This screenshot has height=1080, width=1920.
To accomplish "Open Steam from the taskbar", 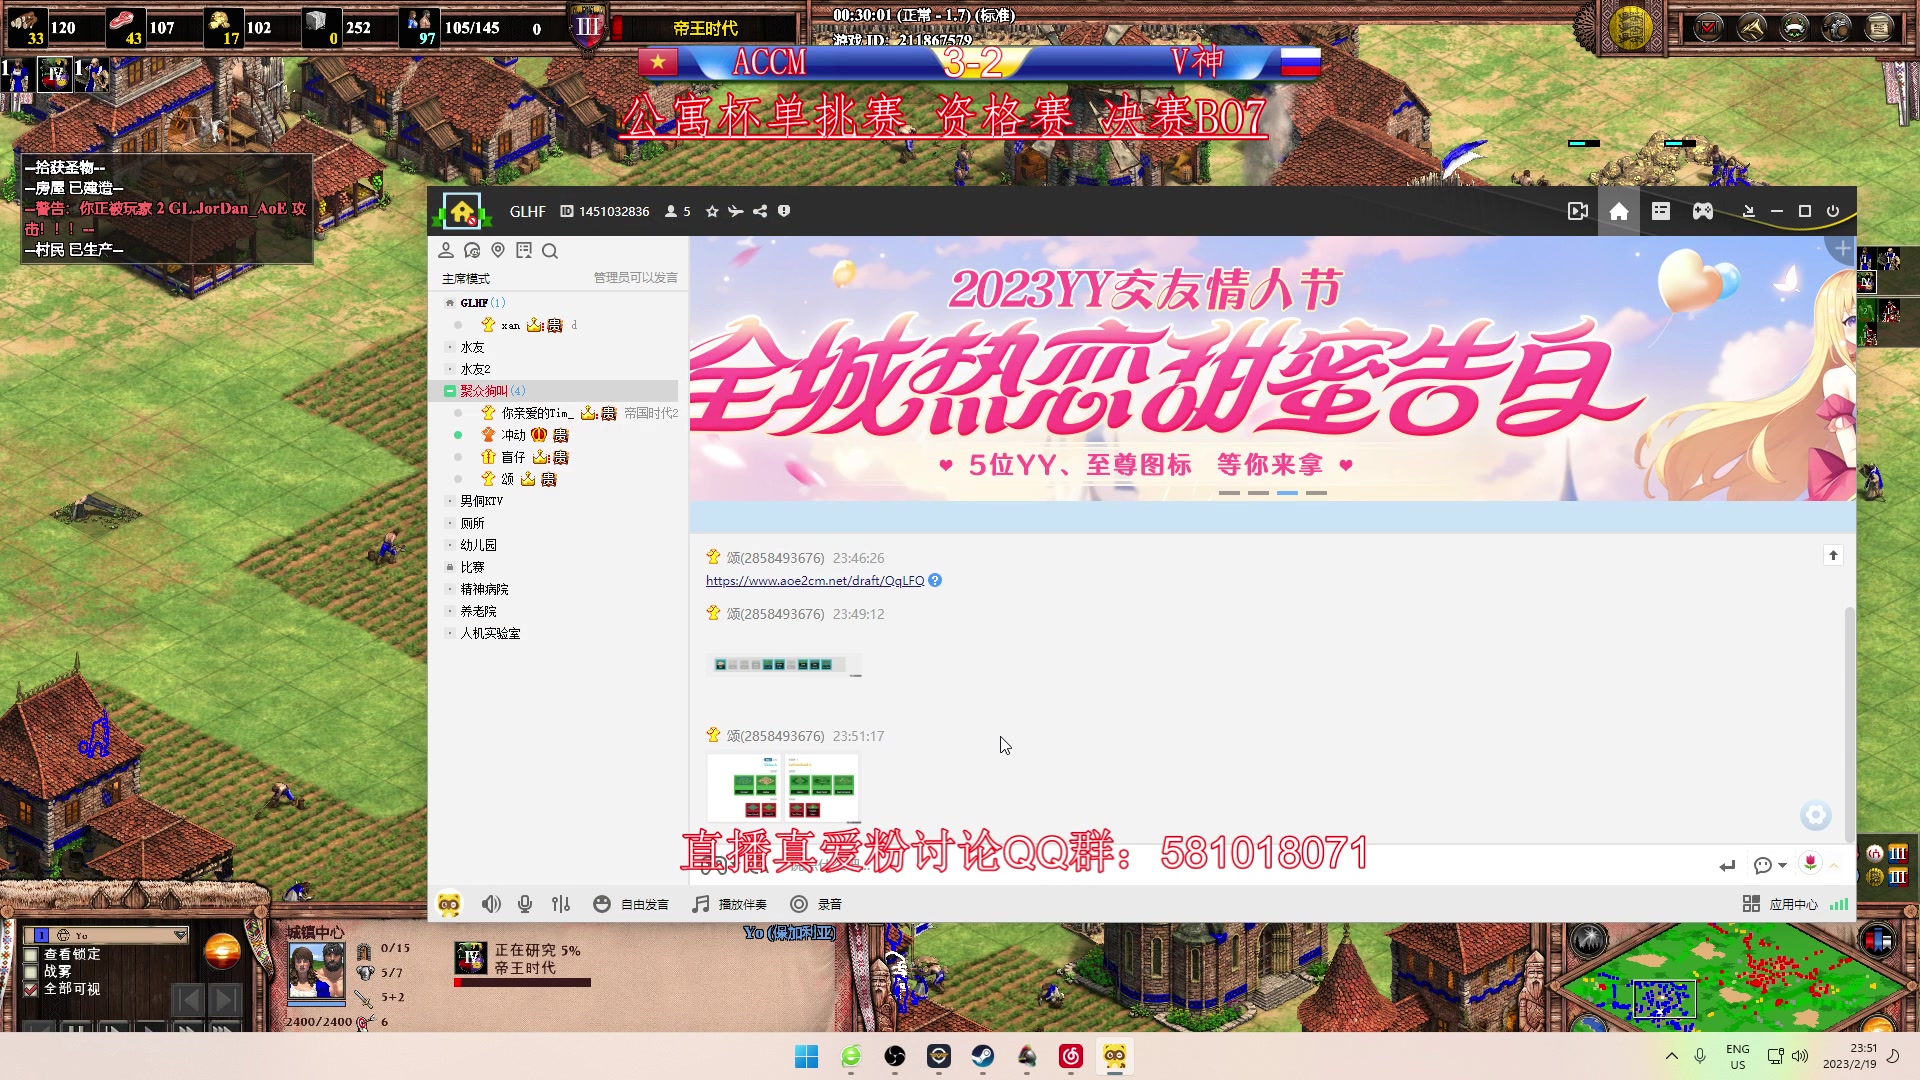I will pyautogui.click(x=983, y=1056).
